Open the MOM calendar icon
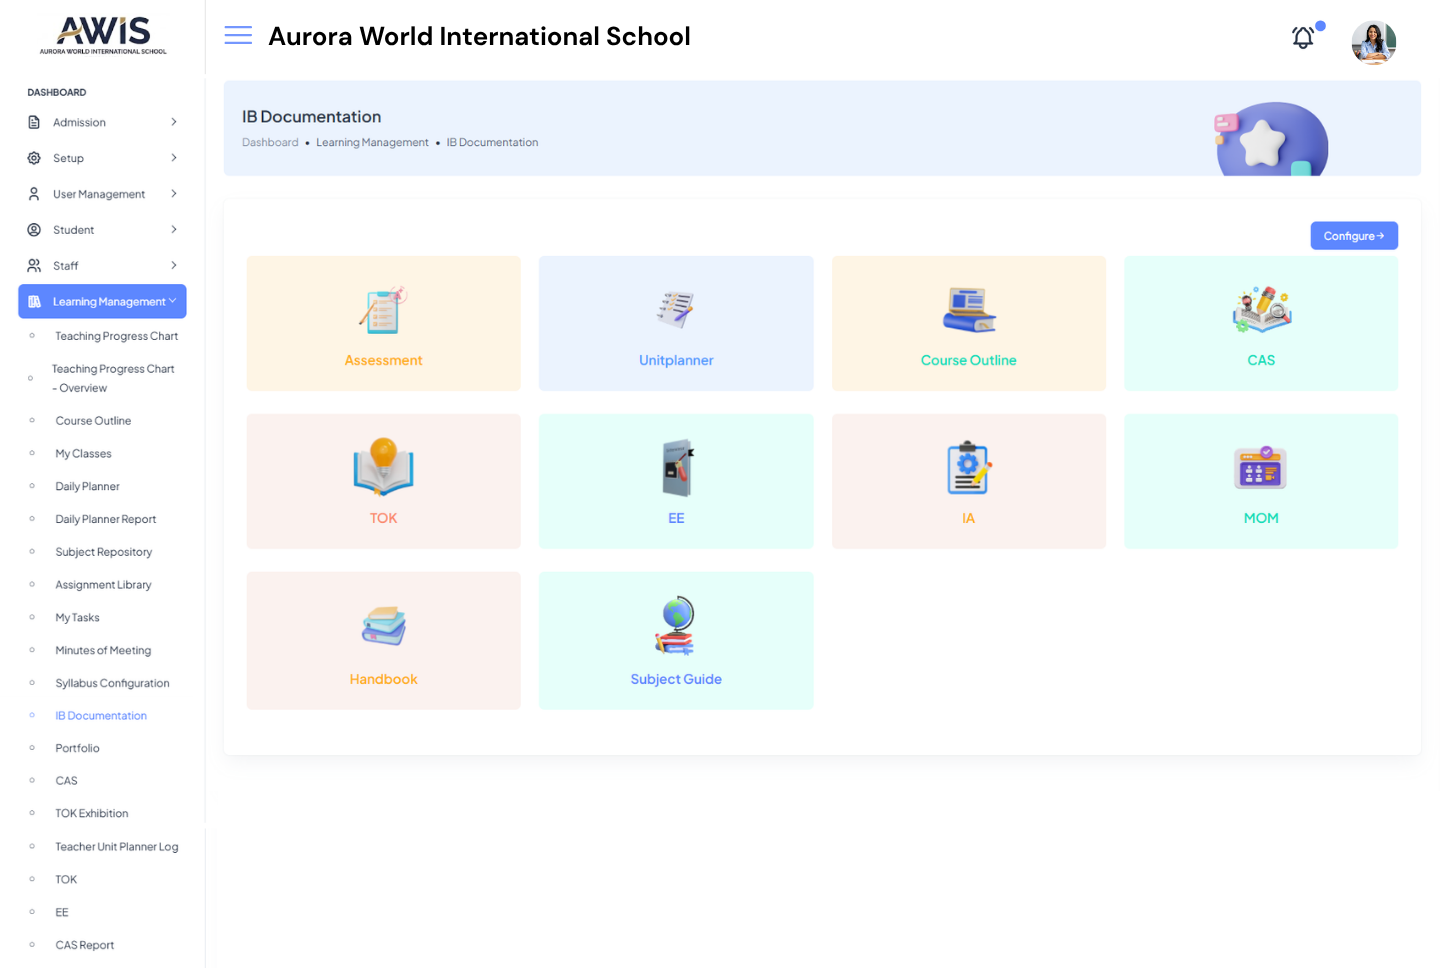Screen dimensions: 1440x968 pyautogui.click(x=1260, y=467)
